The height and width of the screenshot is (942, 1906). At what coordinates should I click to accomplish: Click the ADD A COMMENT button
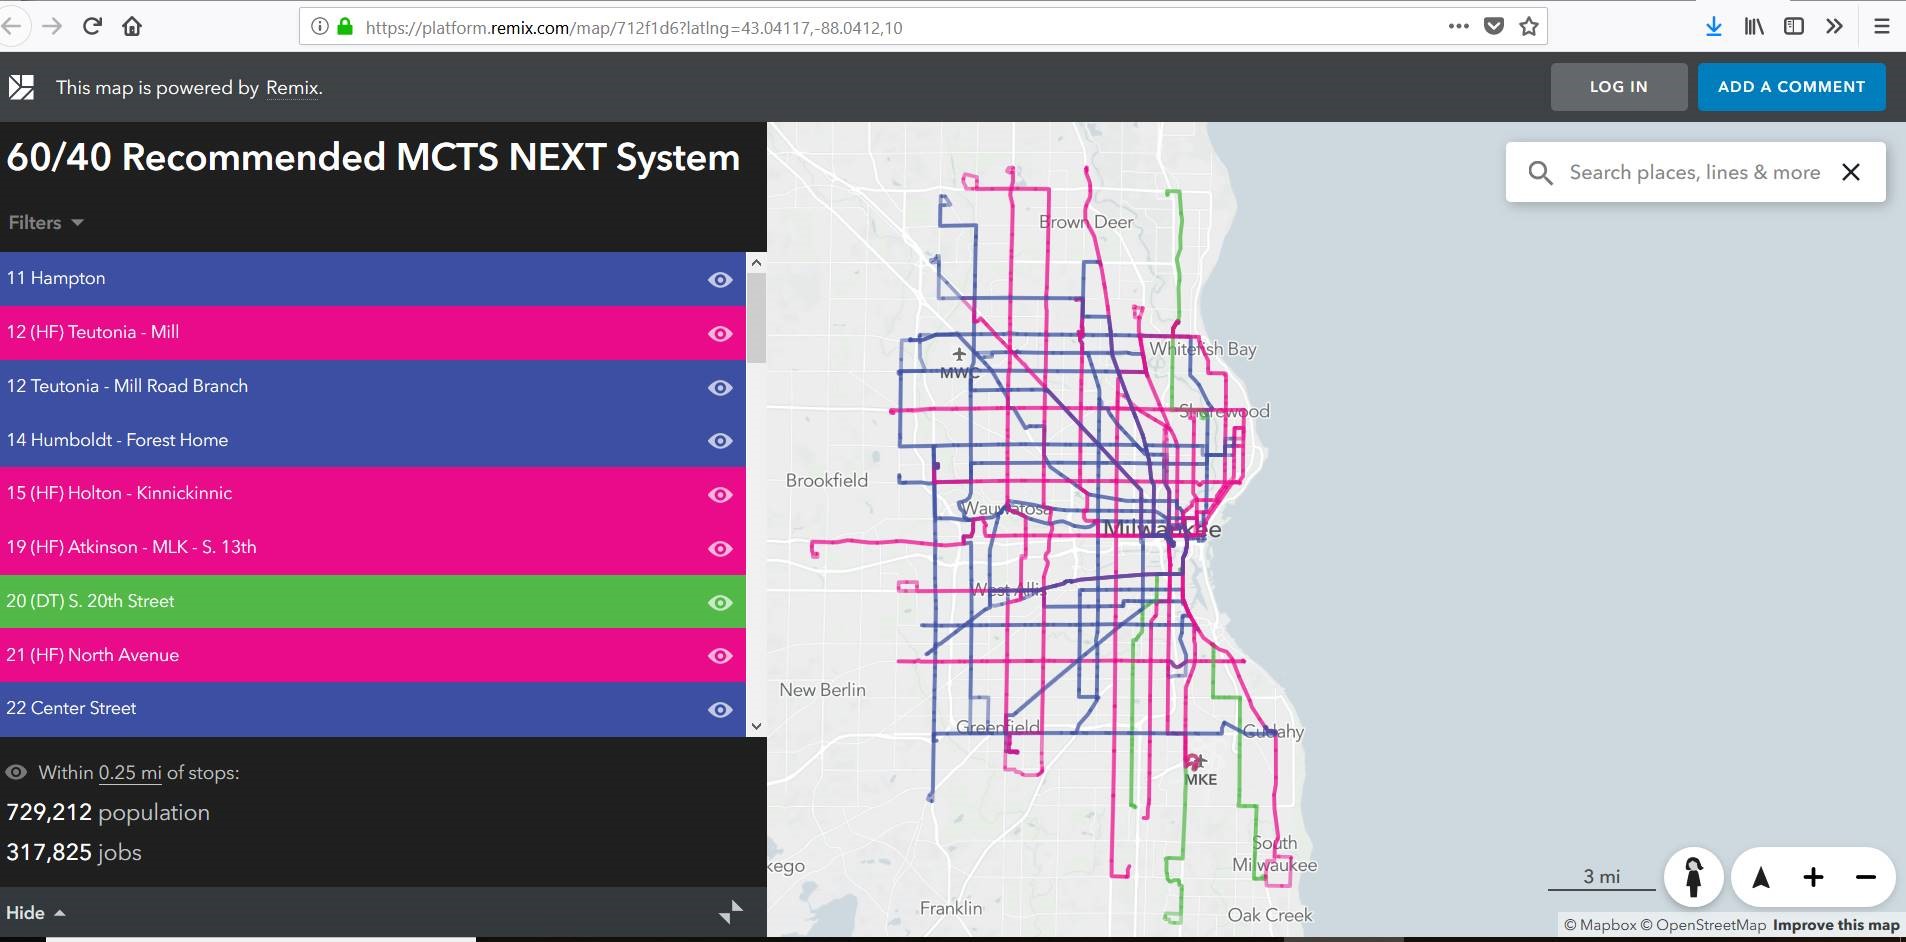click(x=1791, y=87)
